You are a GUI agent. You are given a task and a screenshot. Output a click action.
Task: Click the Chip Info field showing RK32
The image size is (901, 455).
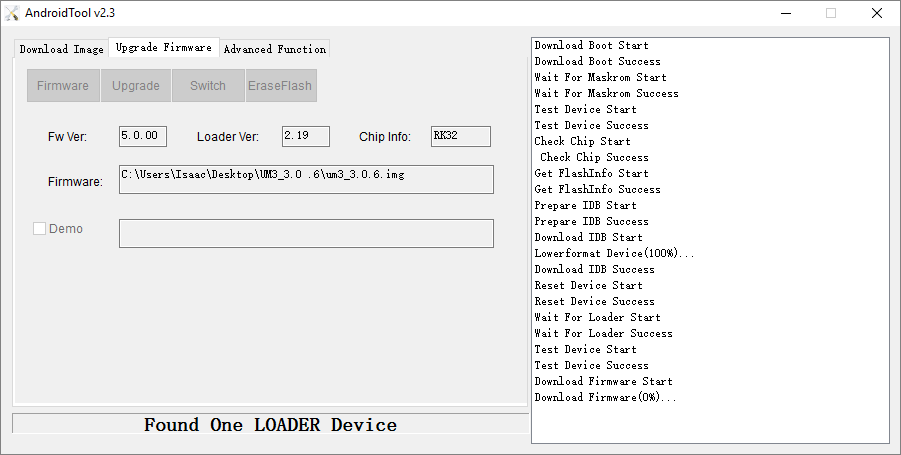tap(461, 136)
